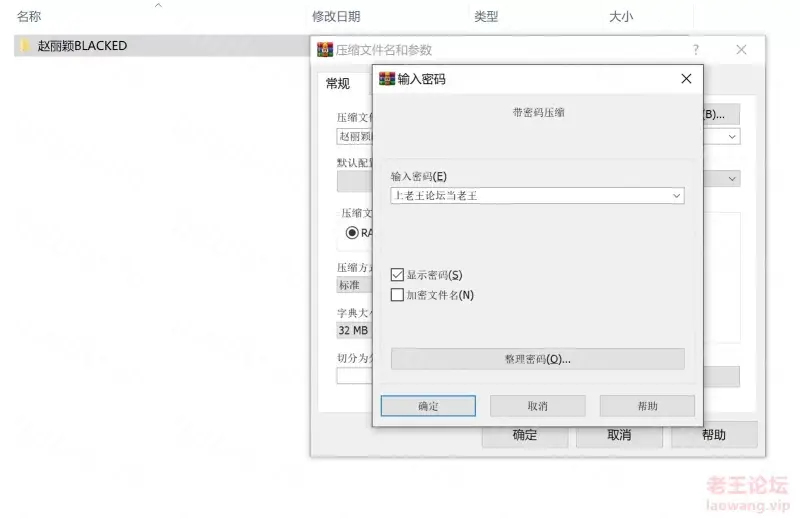Sort by the 修改日期 column header
This screenshot has width=800, height=518.
pos(336,17)
